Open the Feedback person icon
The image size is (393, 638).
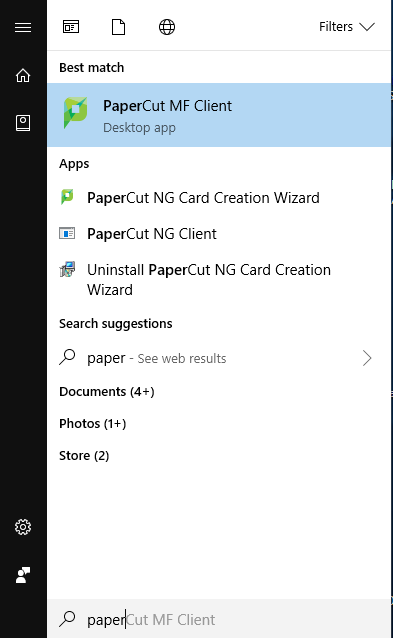[23, 575]
